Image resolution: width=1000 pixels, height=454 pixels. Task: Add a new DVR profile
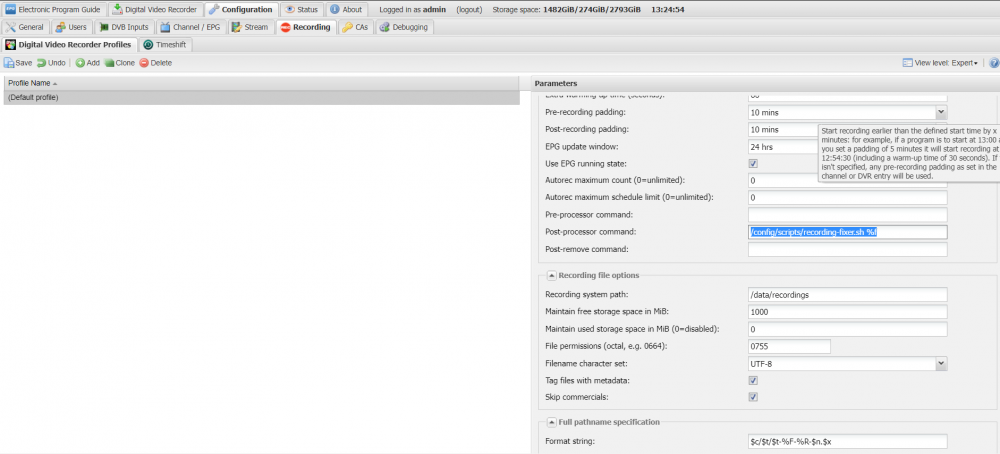coord(88,63)
